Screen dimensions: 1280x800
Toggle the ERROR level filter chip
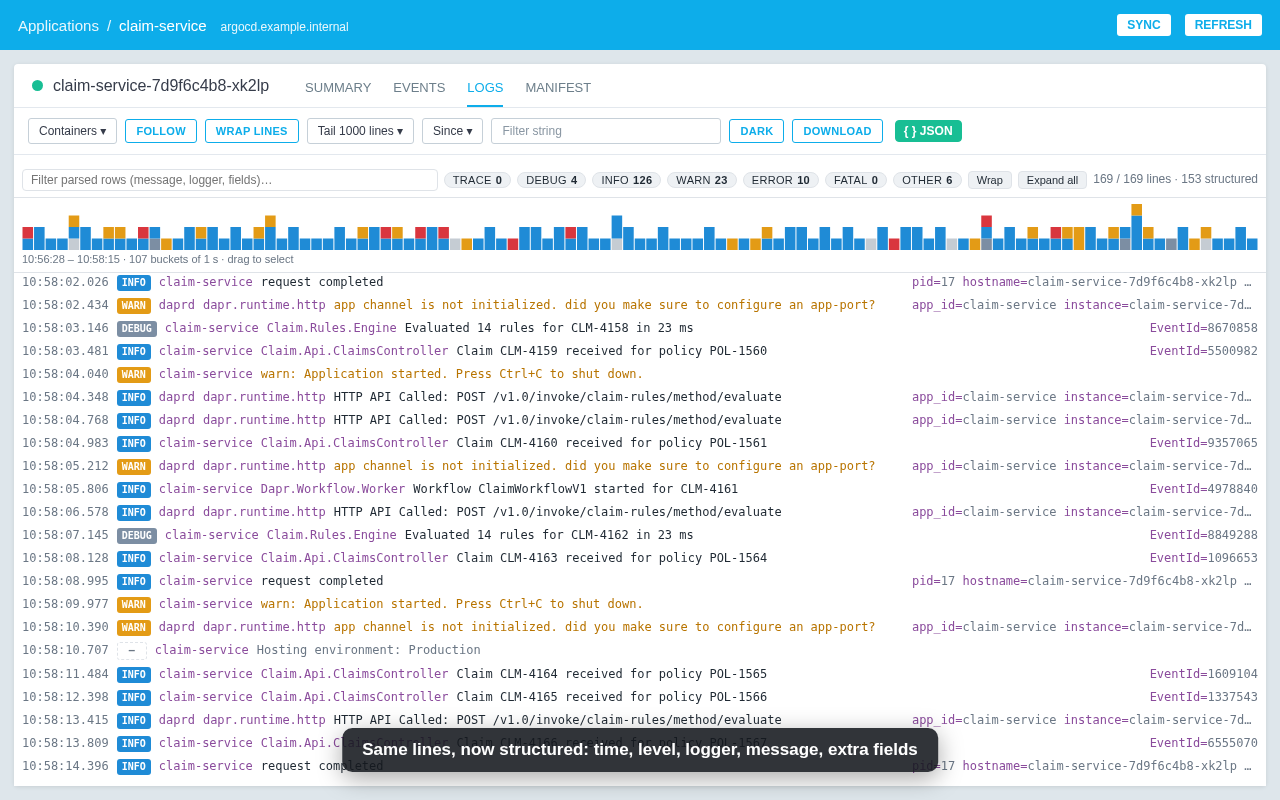click(x=781, y=180)
